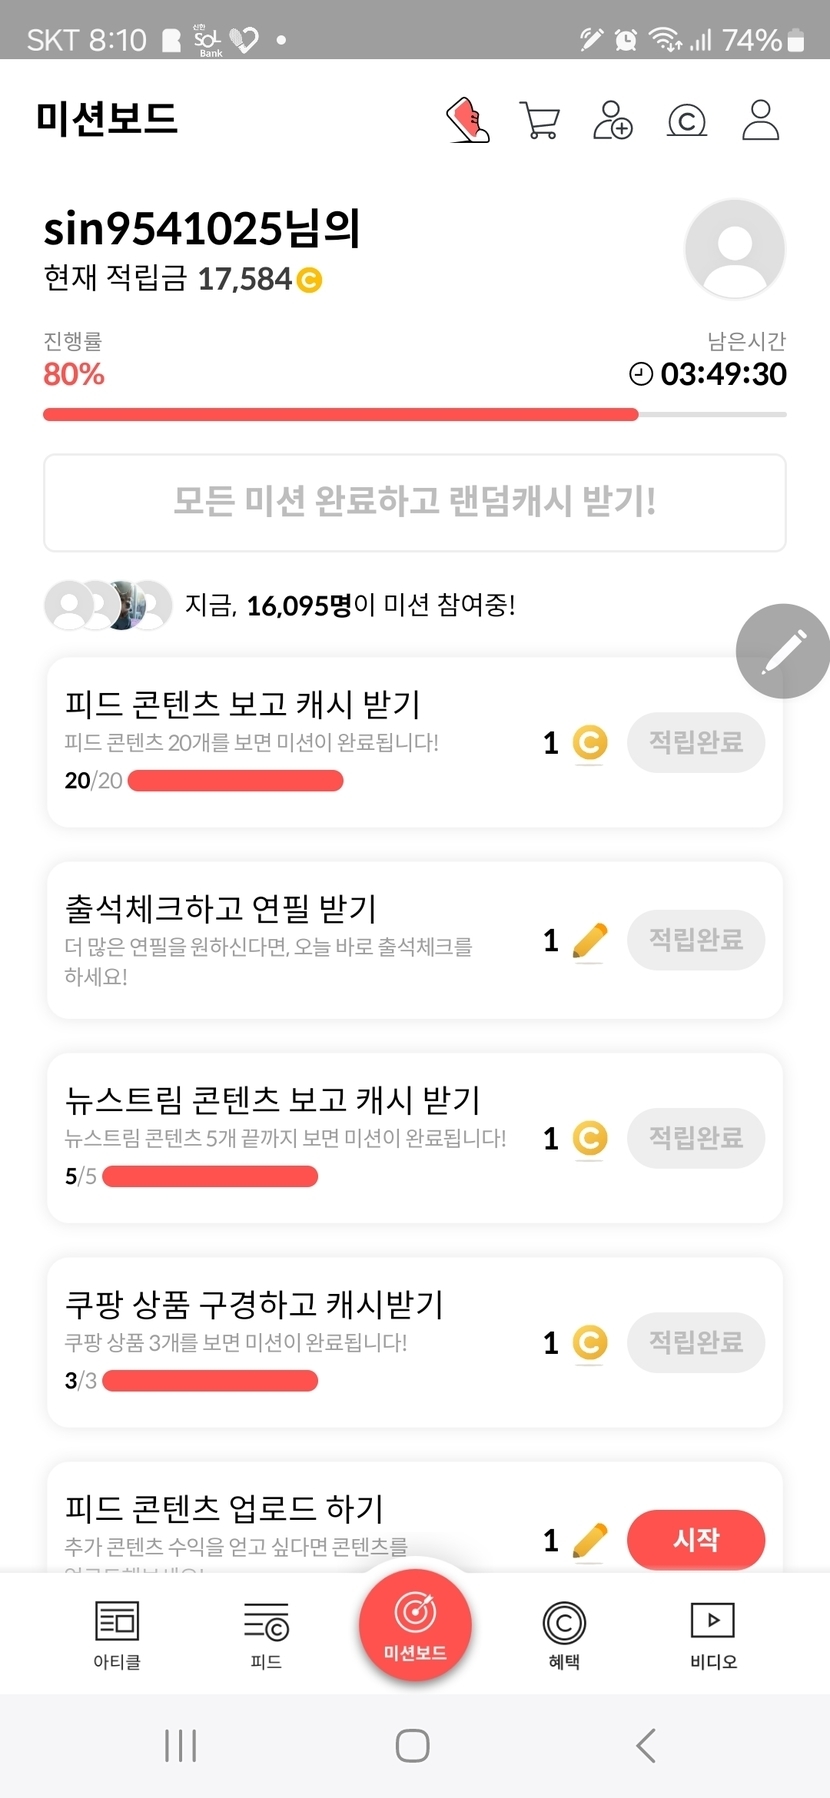Viewport: 830px width, 1798px height.
Task: Open the 비디오 tab
Action: [713, 1633]
